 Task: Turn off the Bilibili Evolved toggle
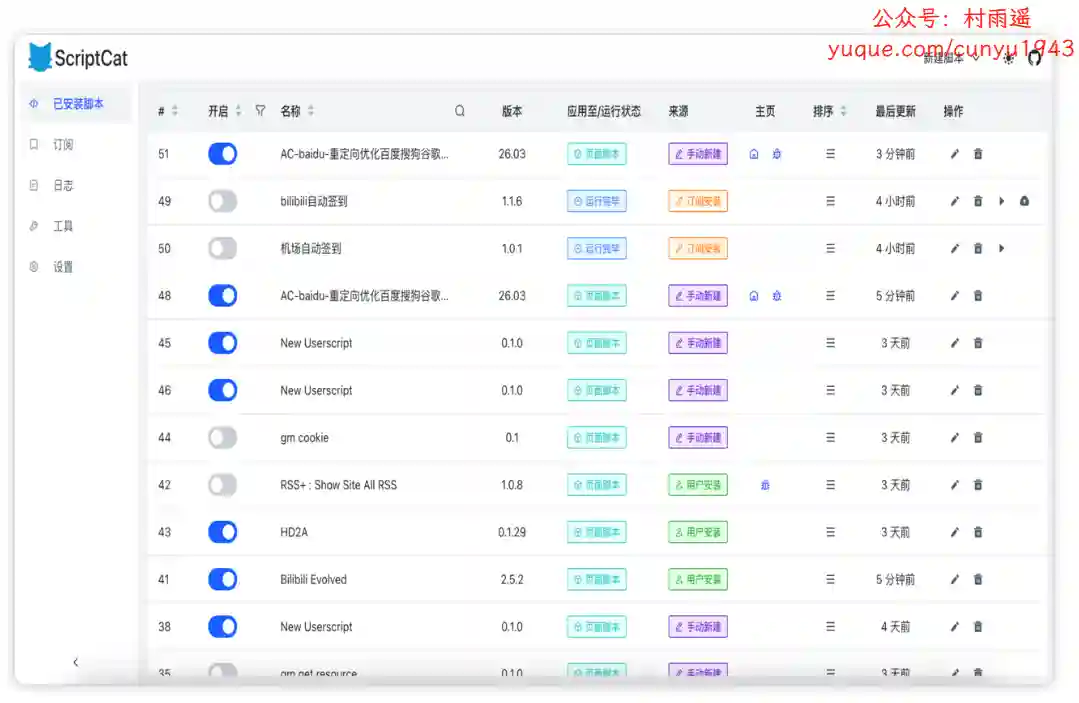pyautogui.click(x=223, y=580)
